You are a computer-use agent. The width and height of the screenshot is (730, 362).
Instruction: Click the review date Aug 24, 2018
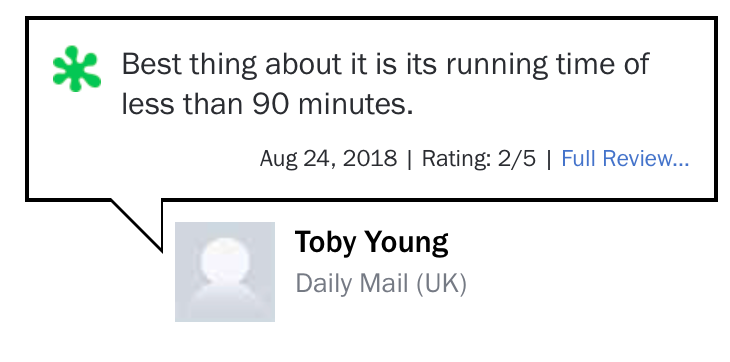[x=328, y=159]
